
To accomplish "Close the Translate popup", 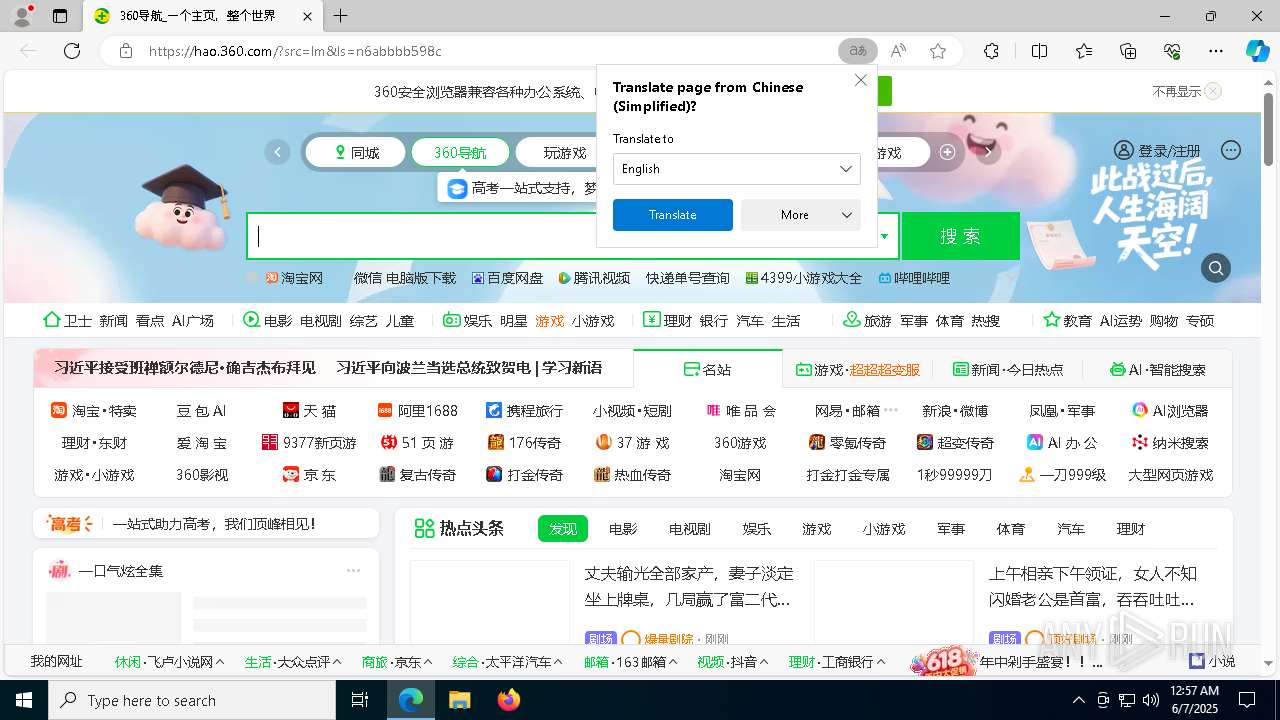I will coord(860,80).
